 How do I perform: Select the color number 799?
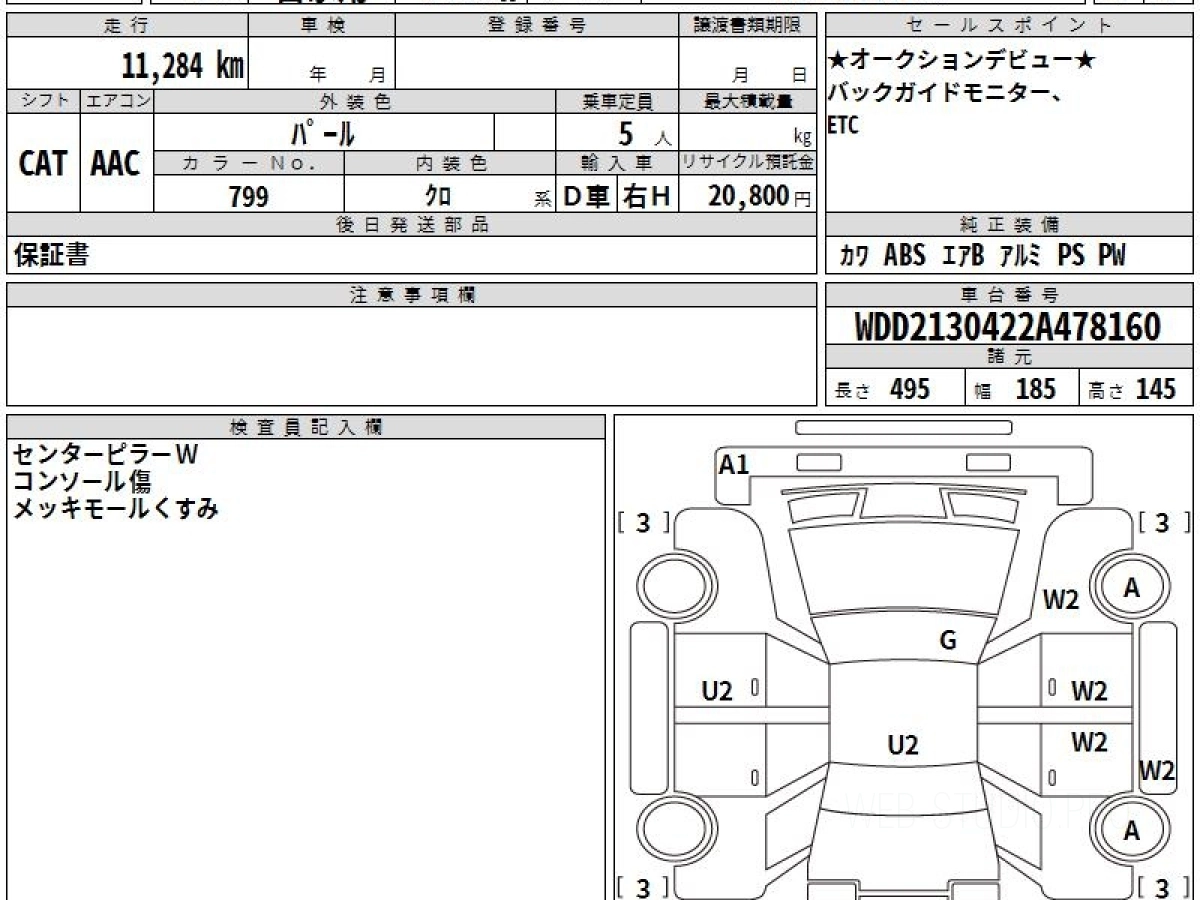[249, 197]
